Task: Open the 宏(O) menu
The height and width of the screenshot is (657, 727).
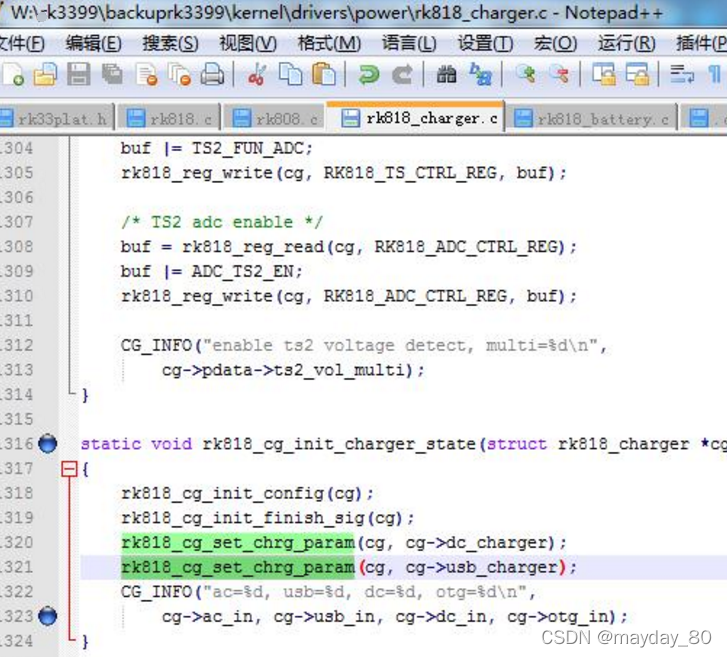Action: pyautogui.click(x=555, y=44)
